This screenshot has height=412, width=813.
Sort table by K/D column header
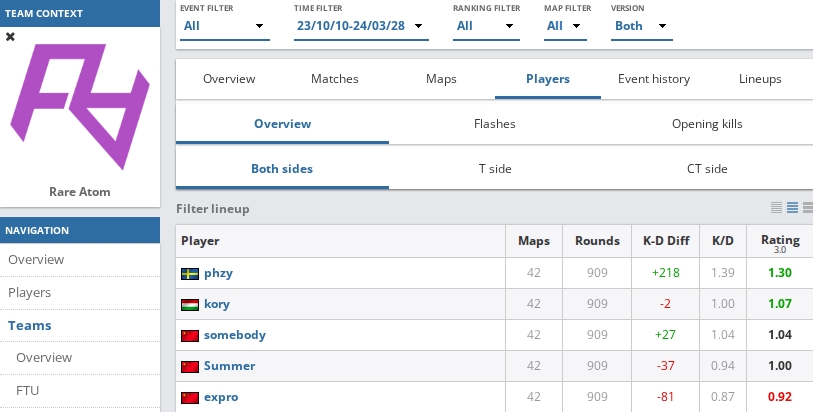pos(723,241)
